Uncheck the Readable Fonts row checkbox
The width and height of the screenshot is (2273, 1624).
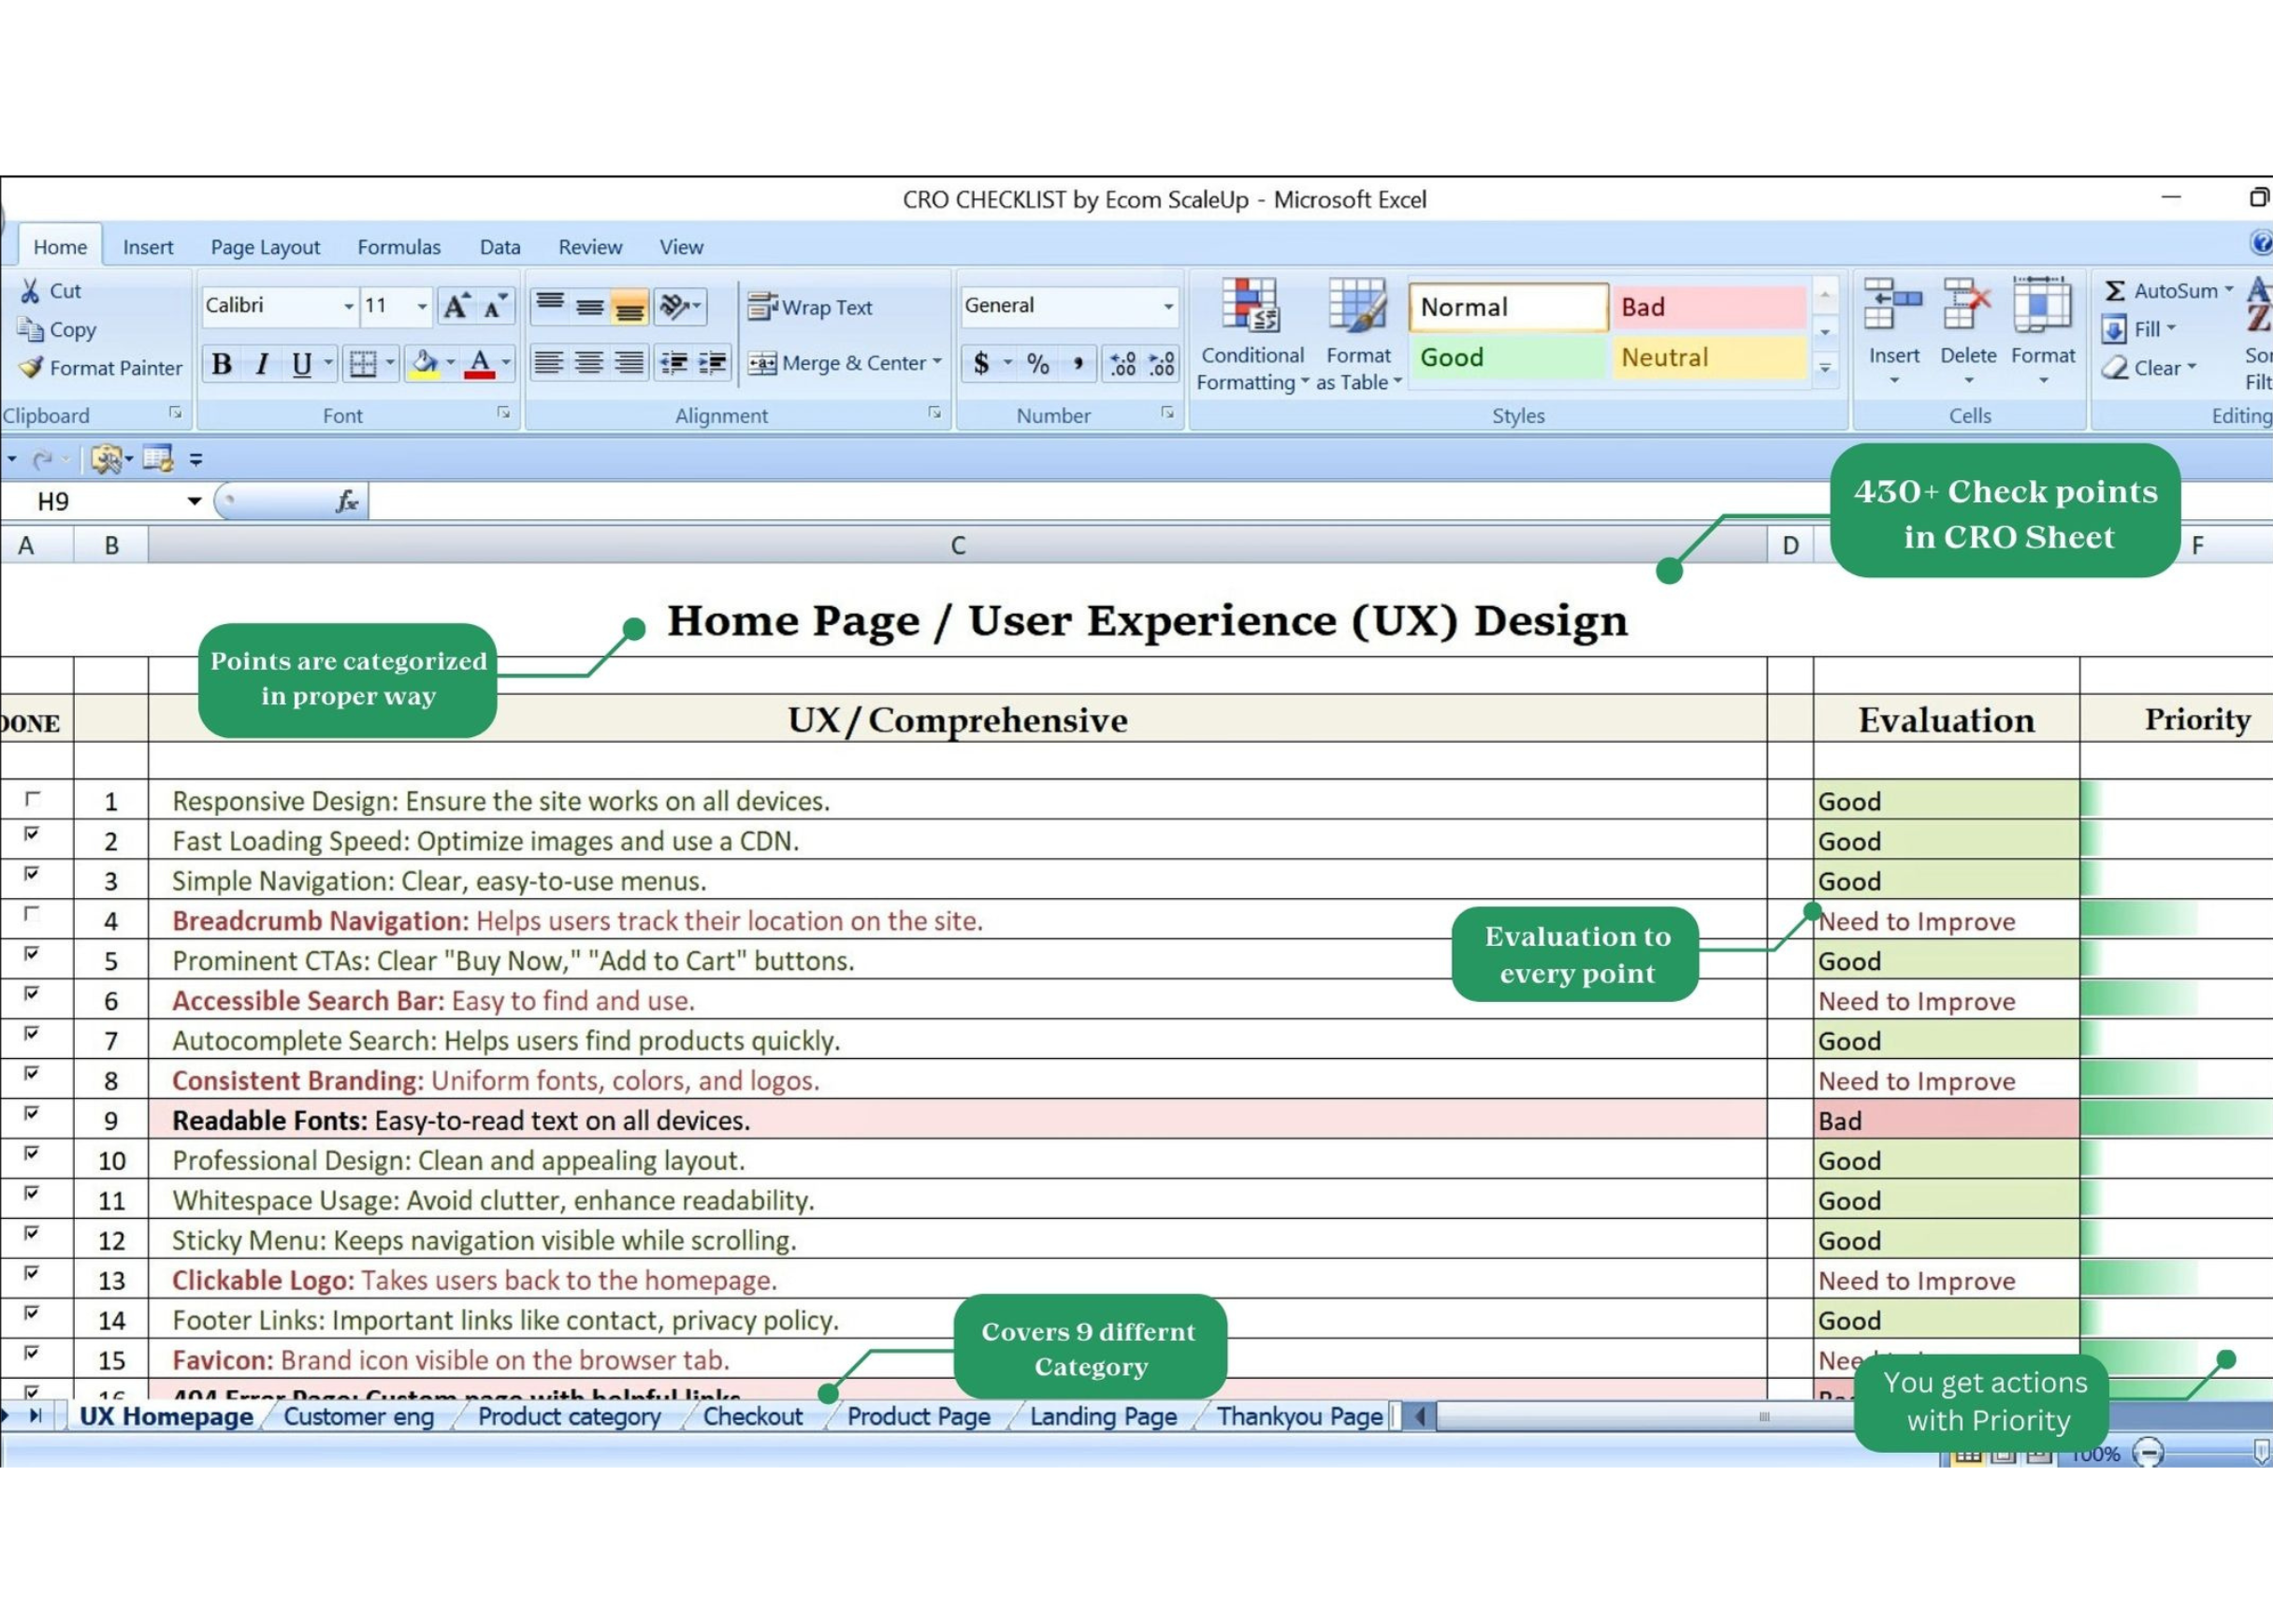coord(33,1112)
